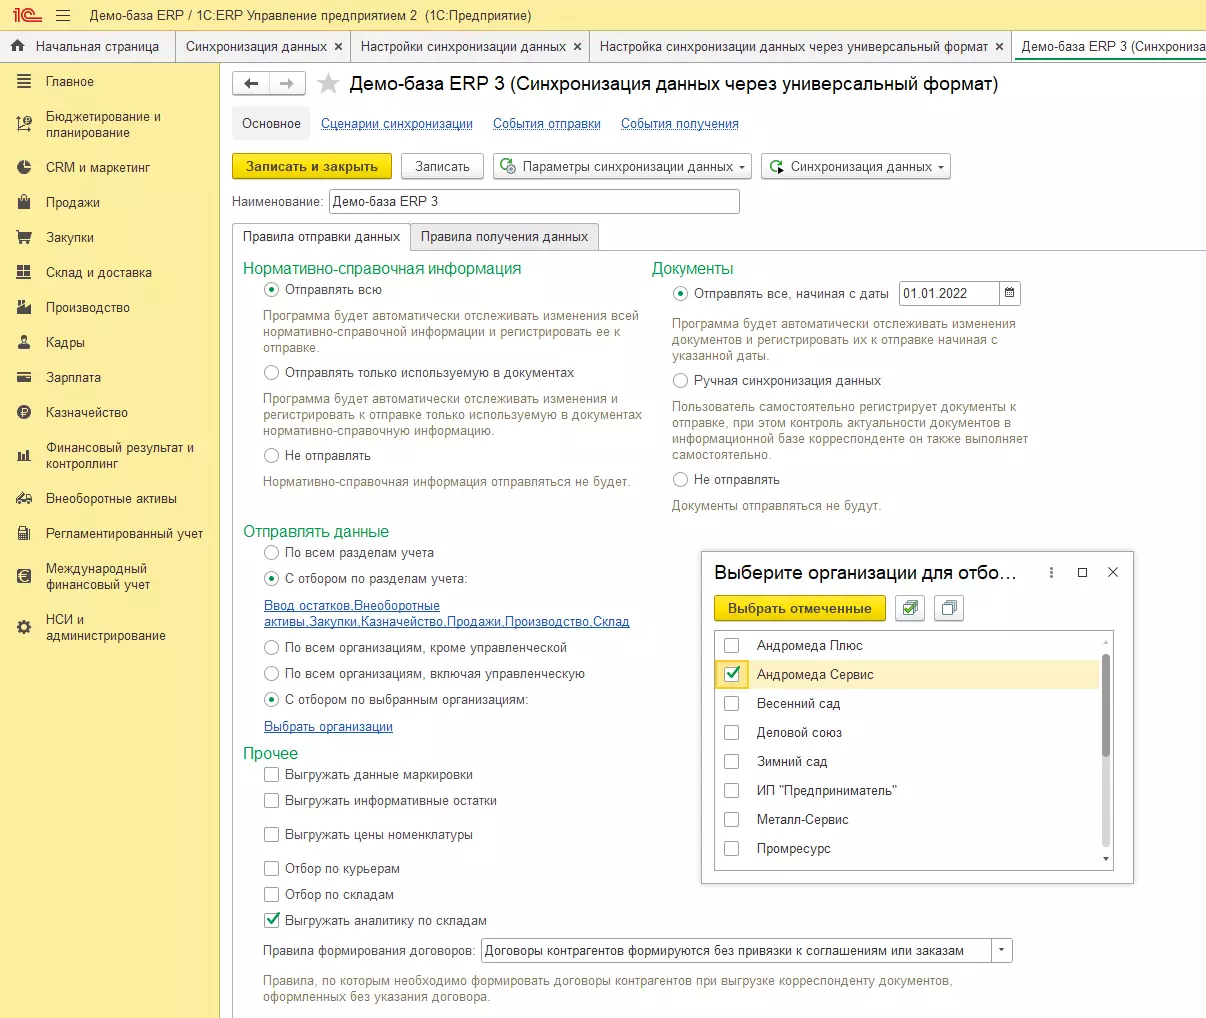Open Внеоборотные активы section
The image size is (1206, 1018).
110,499
